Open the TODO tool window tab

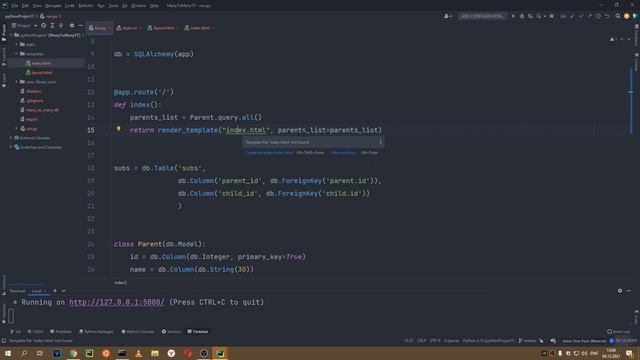click(x=35, y=331)
